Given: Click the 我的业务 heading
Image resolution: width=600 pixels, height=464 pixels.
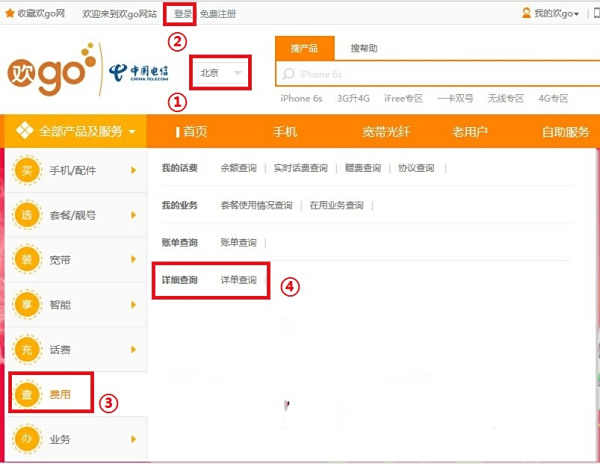Looking at the screenshot, I should coord(179,205).
